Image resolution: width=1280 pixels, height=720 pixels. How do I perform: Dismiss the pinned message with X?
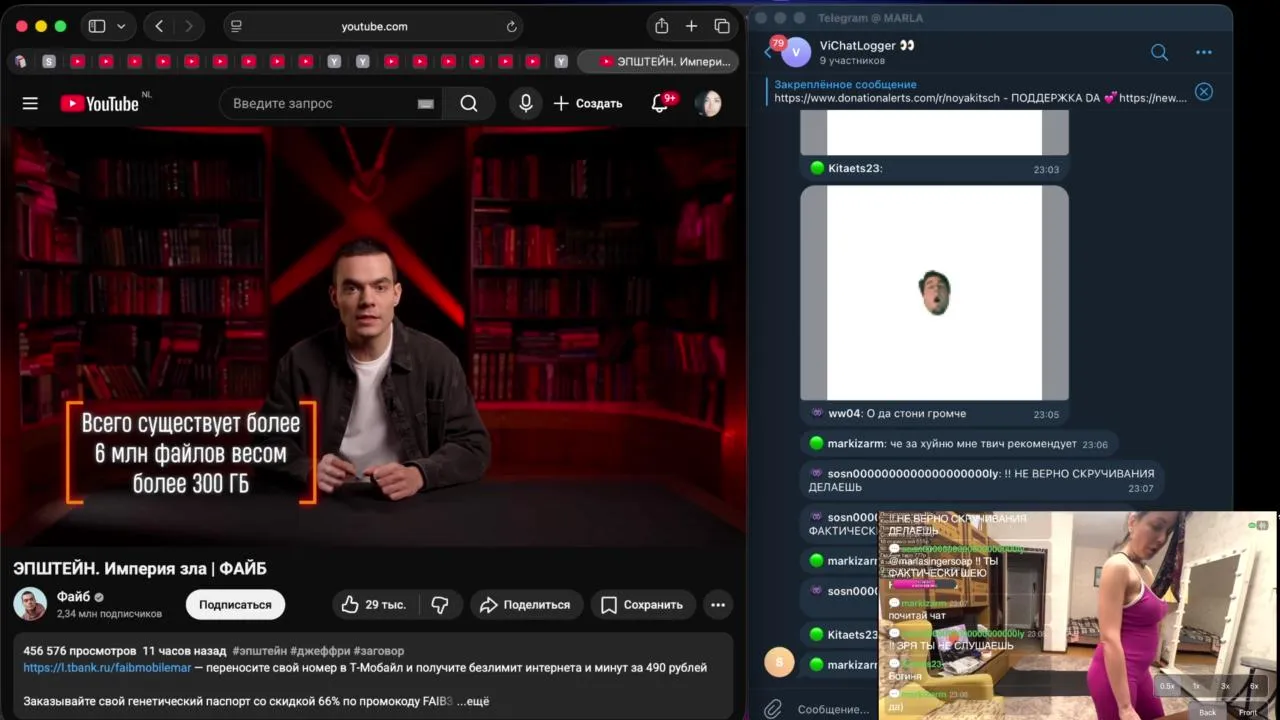(1204, 91)
